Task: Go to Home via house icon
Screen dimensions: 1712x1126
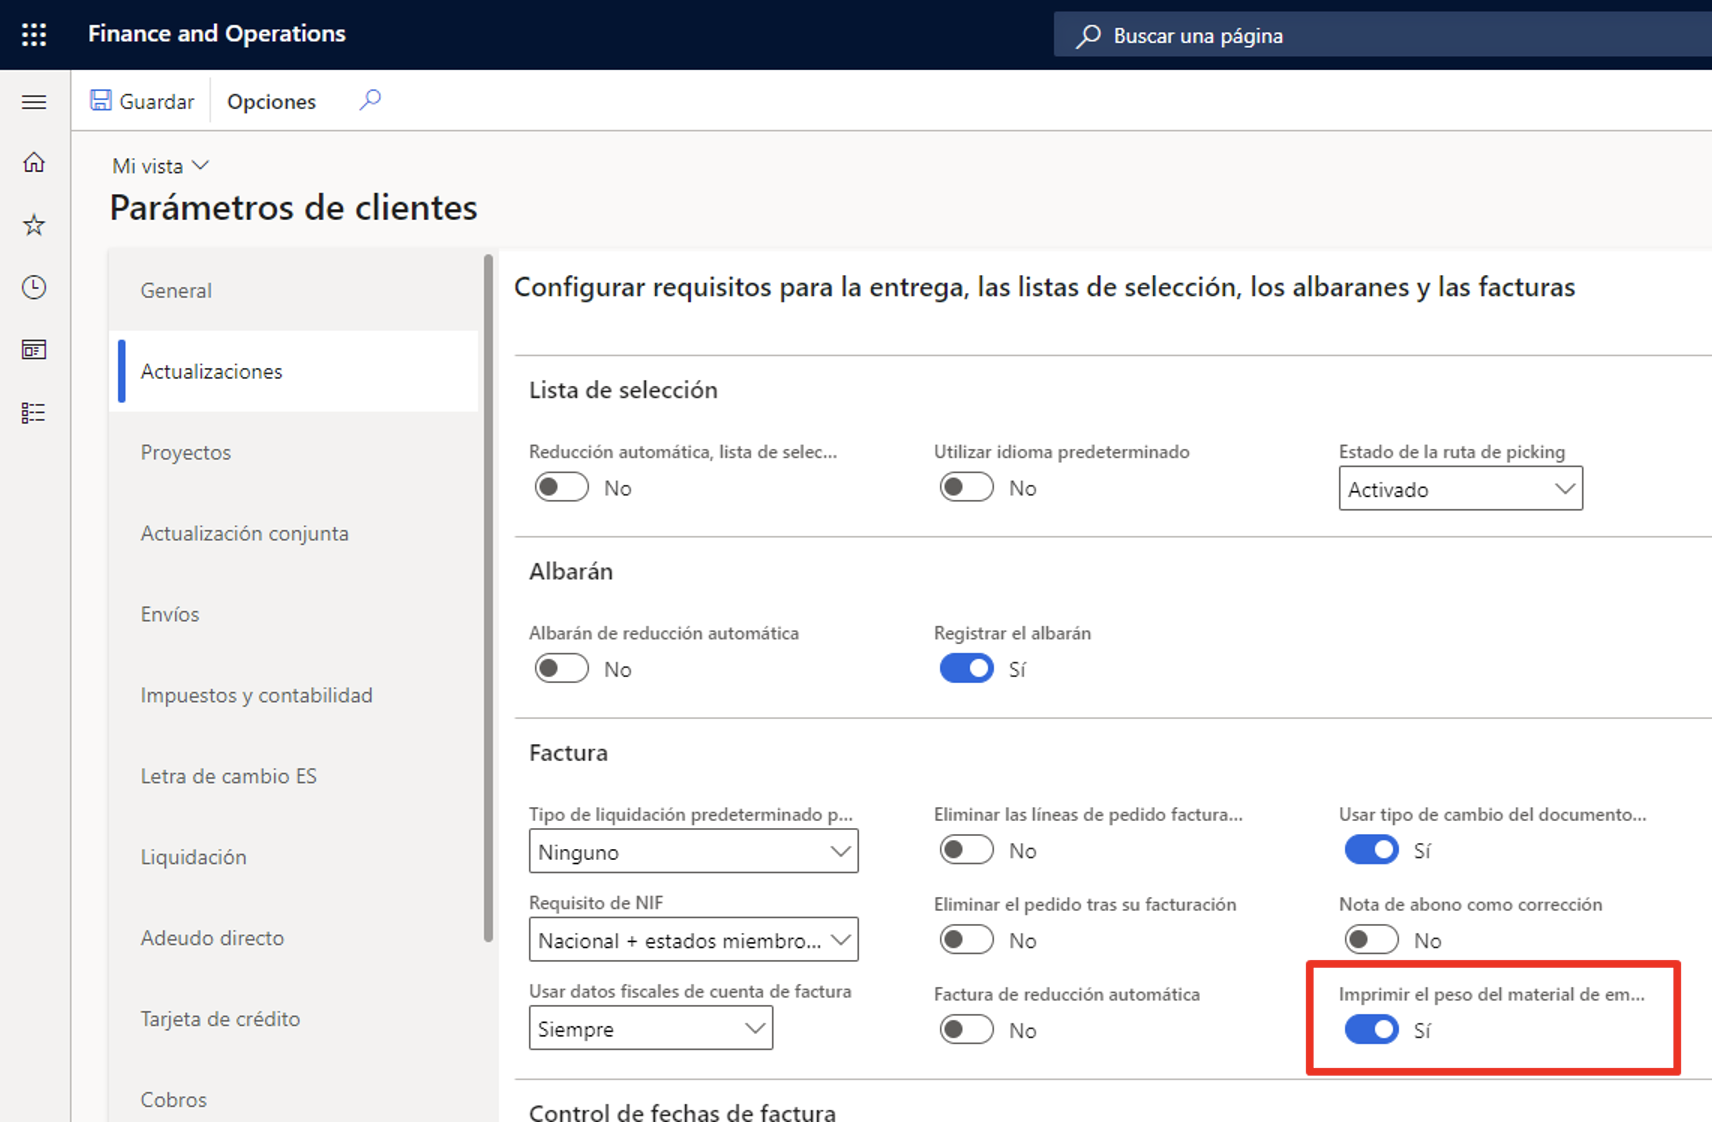Action: point(34,162)
